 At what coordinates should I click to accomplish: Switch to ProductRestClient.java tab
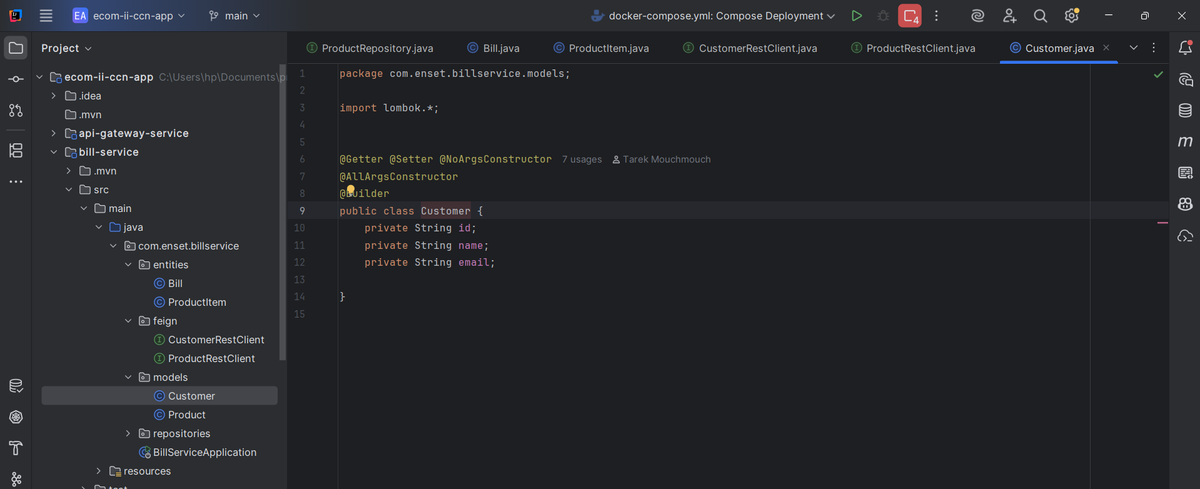point(913,48)
